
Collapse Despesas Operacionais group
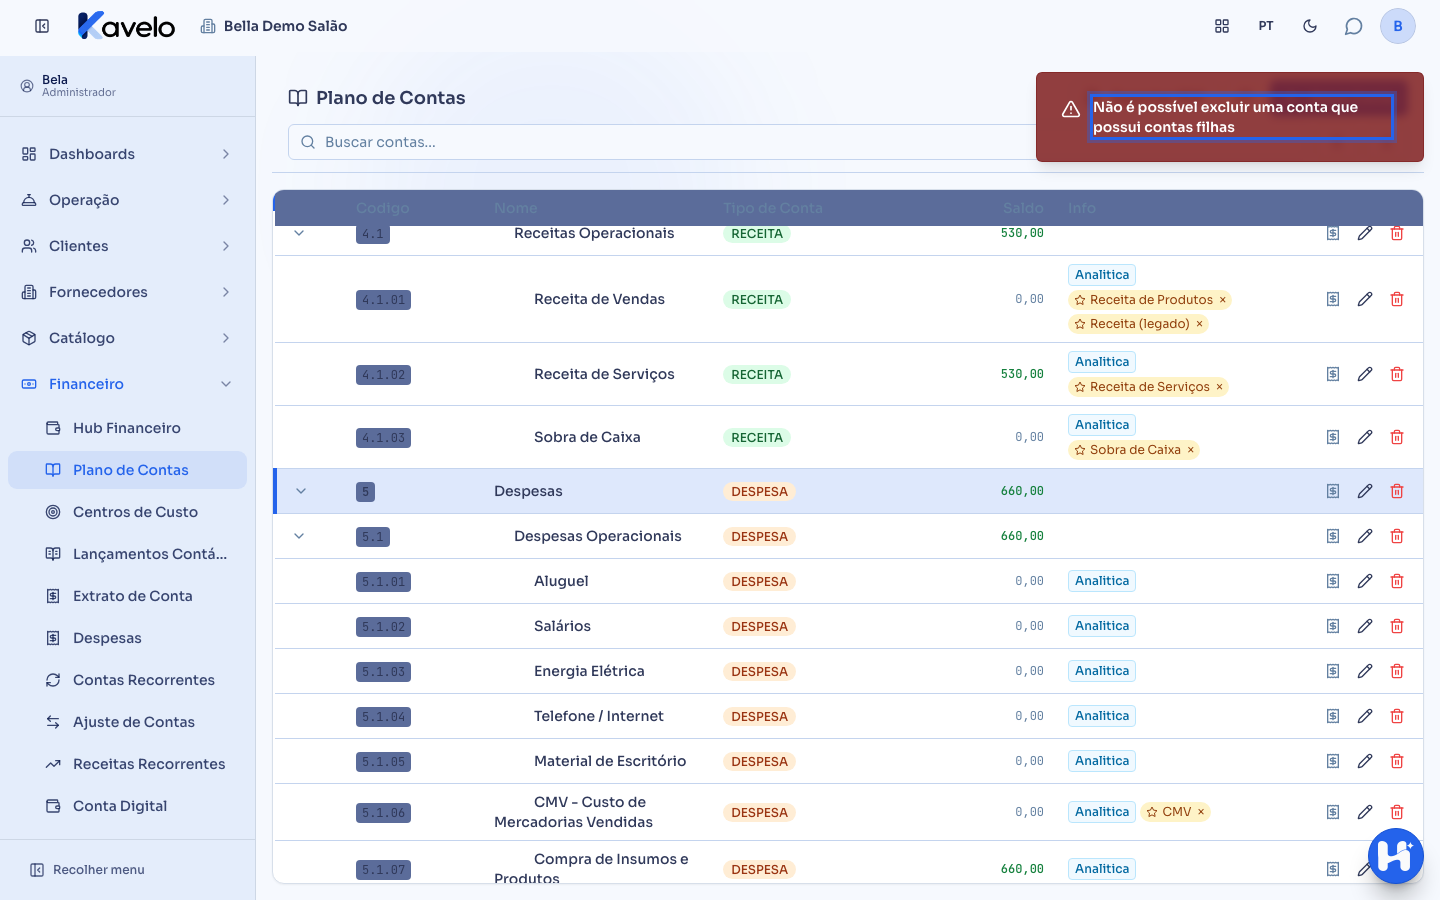299,536
